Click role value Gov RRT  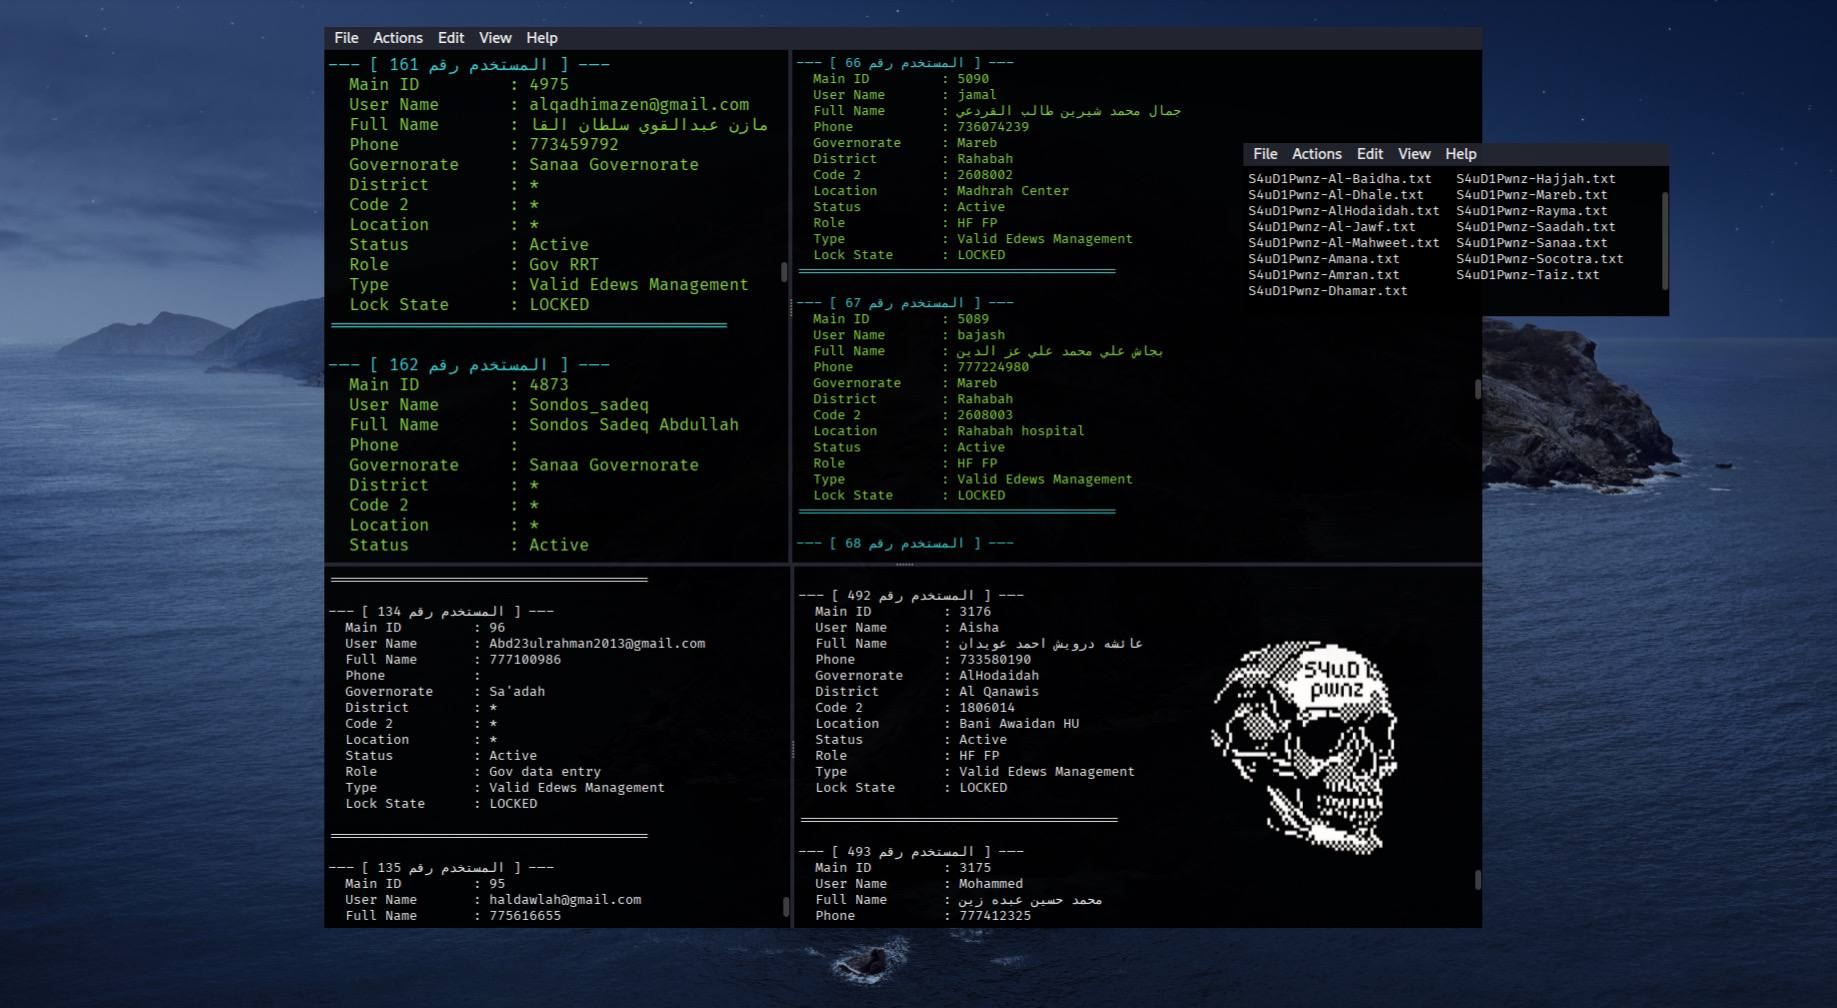point(564,265)
